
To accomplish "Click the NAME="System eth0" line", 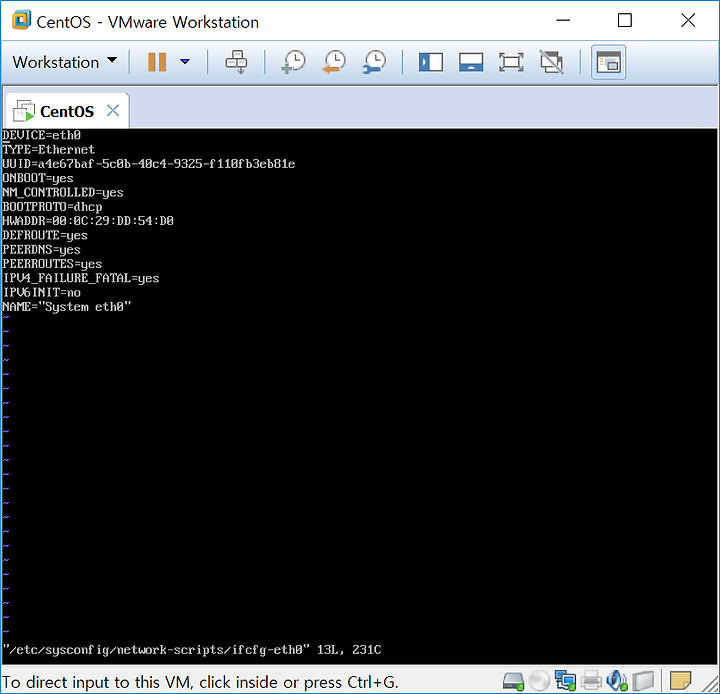I will pyautogui.click(x=67, y=306).
